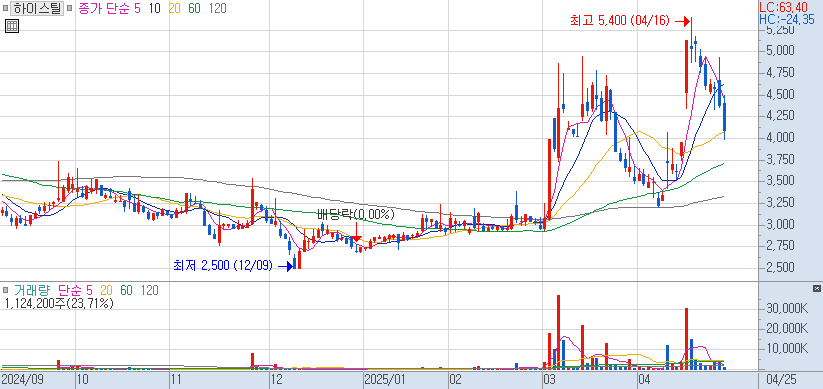The image size is (823, 389).
Task: Click the 최저 2,500 (12/09) low annotation
Action: (223, 266)
